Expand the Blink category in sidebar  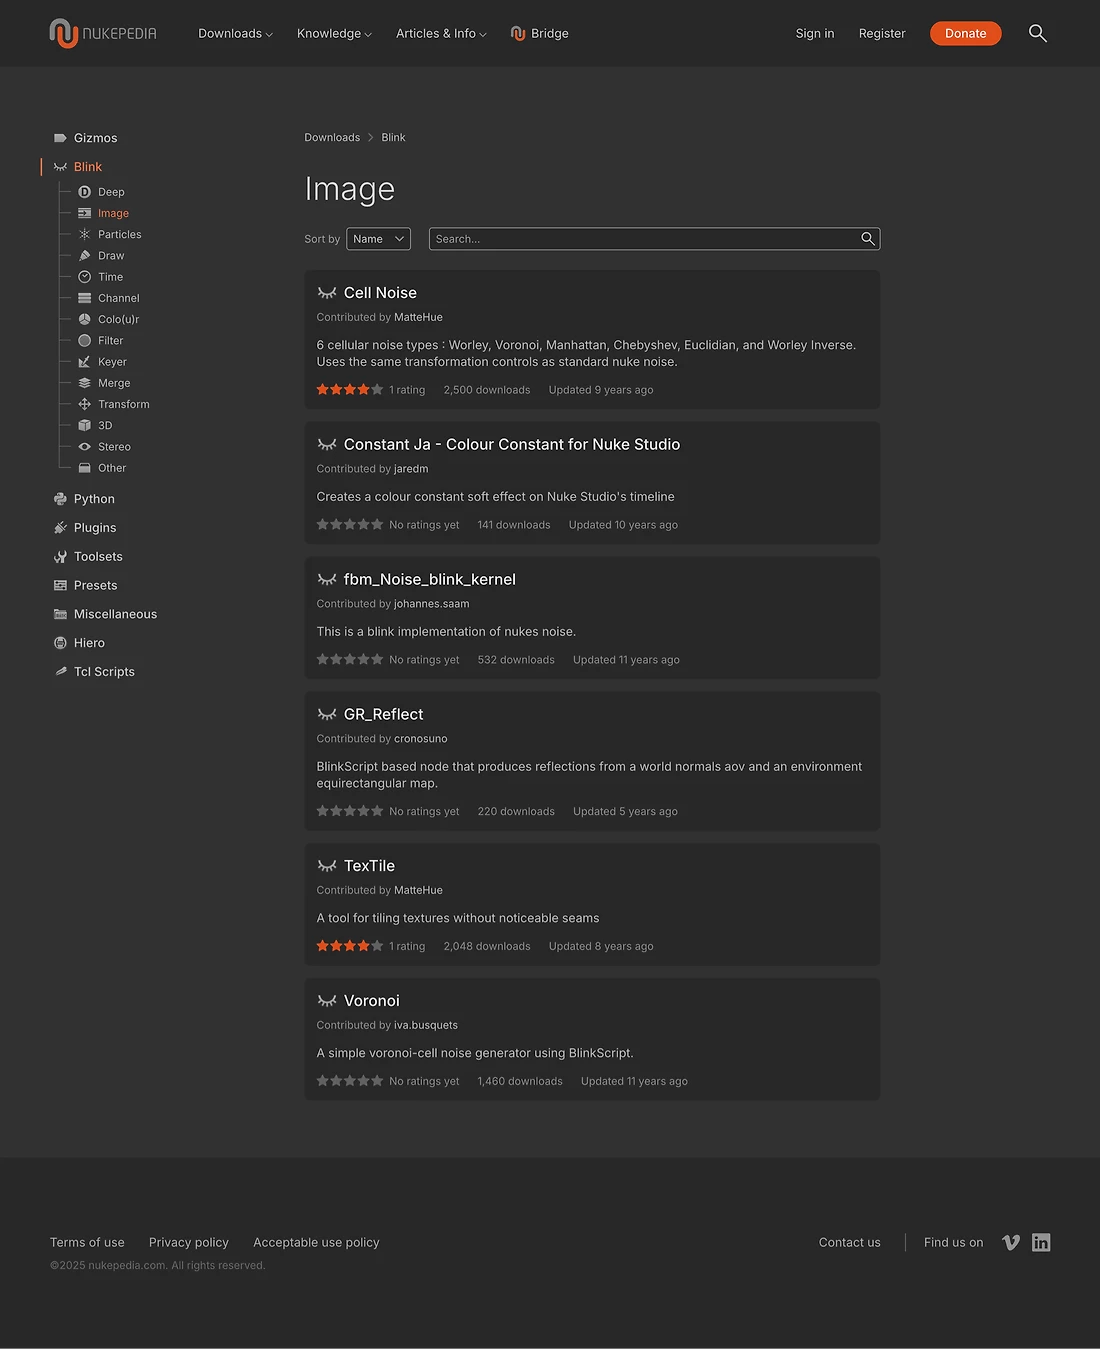point(88,166)
